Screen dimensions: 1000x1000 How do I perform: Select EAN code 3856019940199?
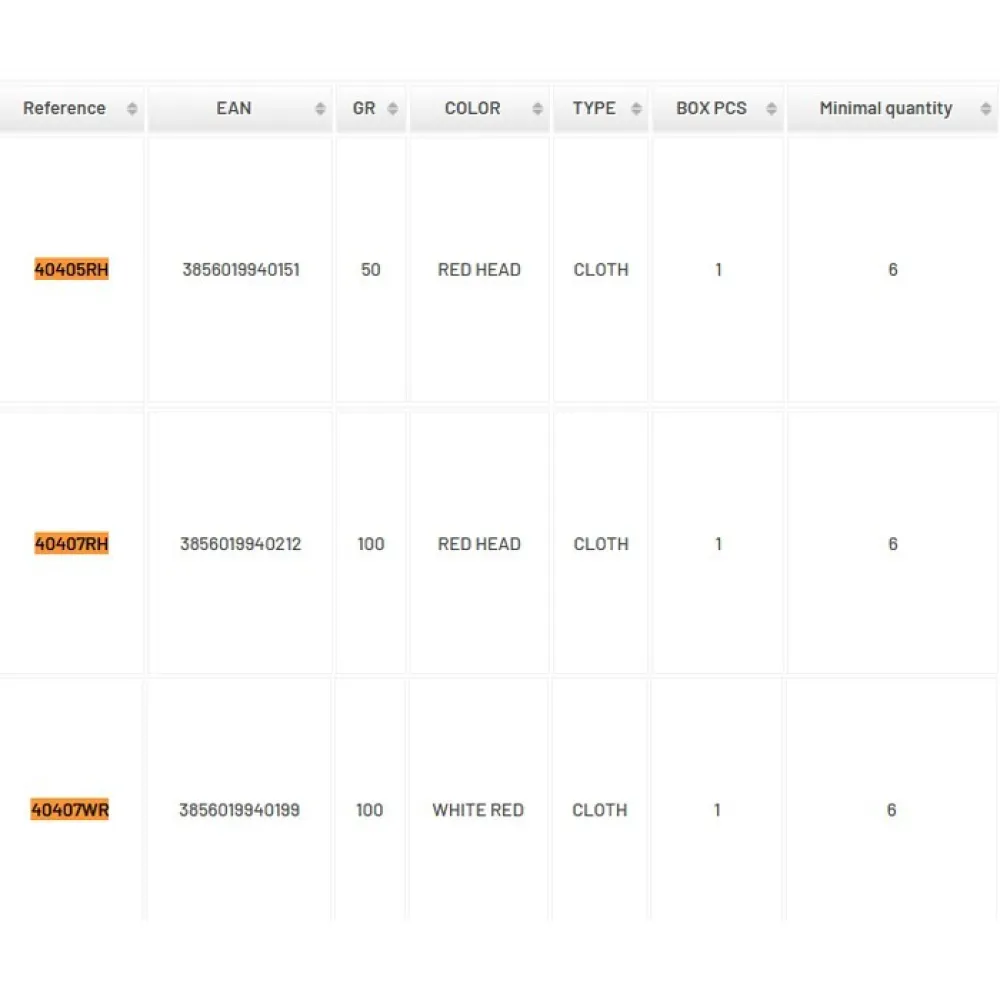click(239, 810)
